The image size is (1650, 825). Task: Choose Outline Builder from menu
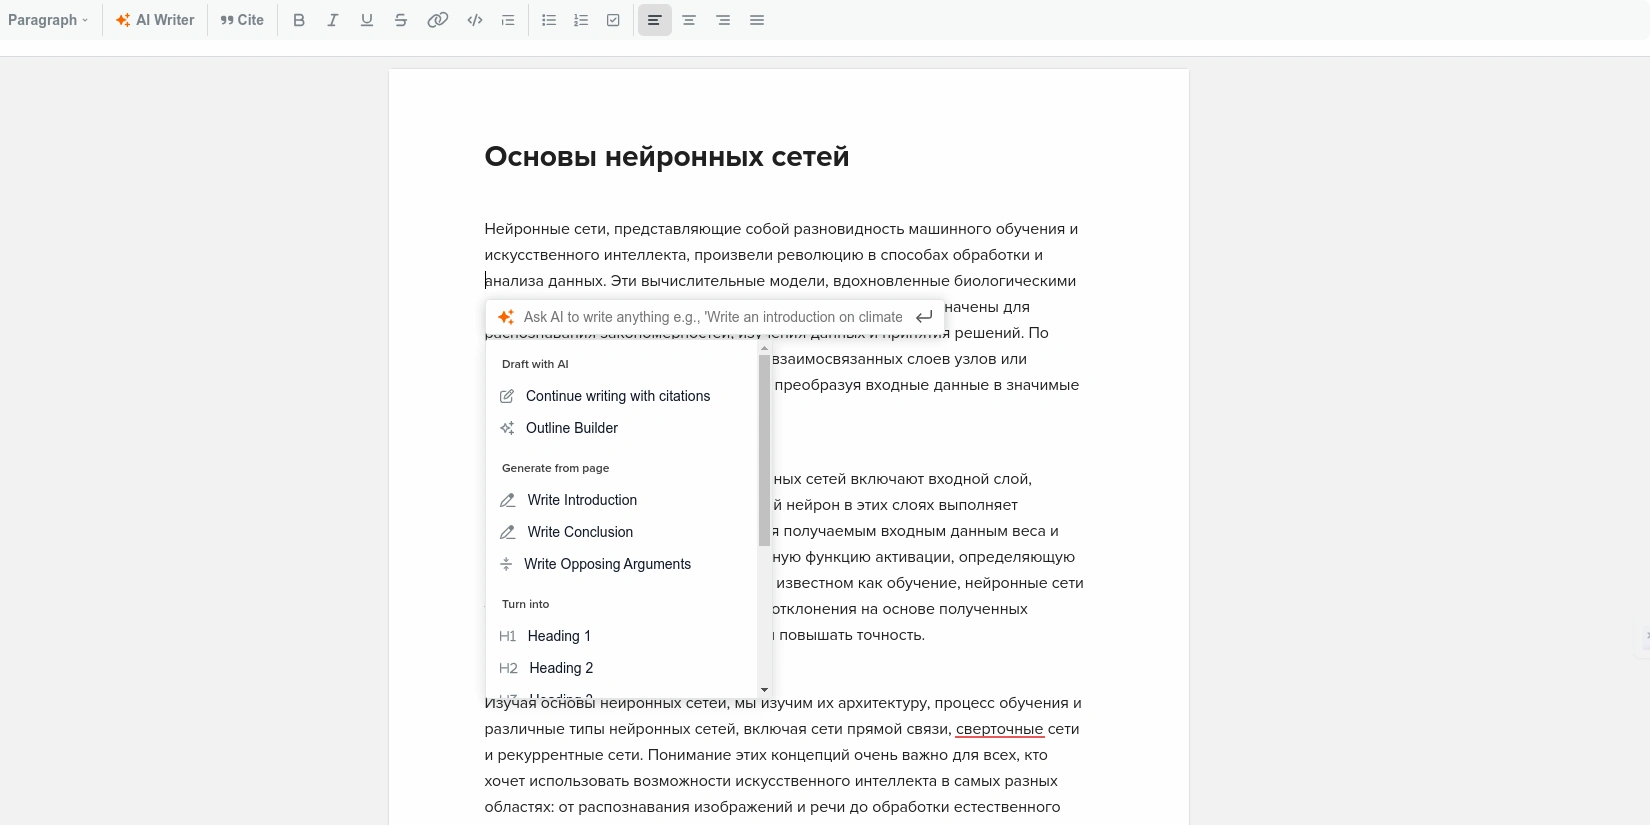pos(571,428)
